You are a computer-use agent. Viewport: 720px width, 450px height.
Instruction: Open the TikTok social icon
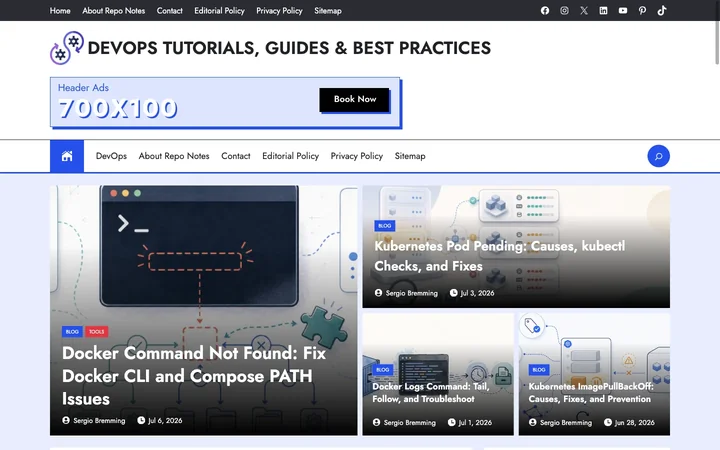click(662, 11)
